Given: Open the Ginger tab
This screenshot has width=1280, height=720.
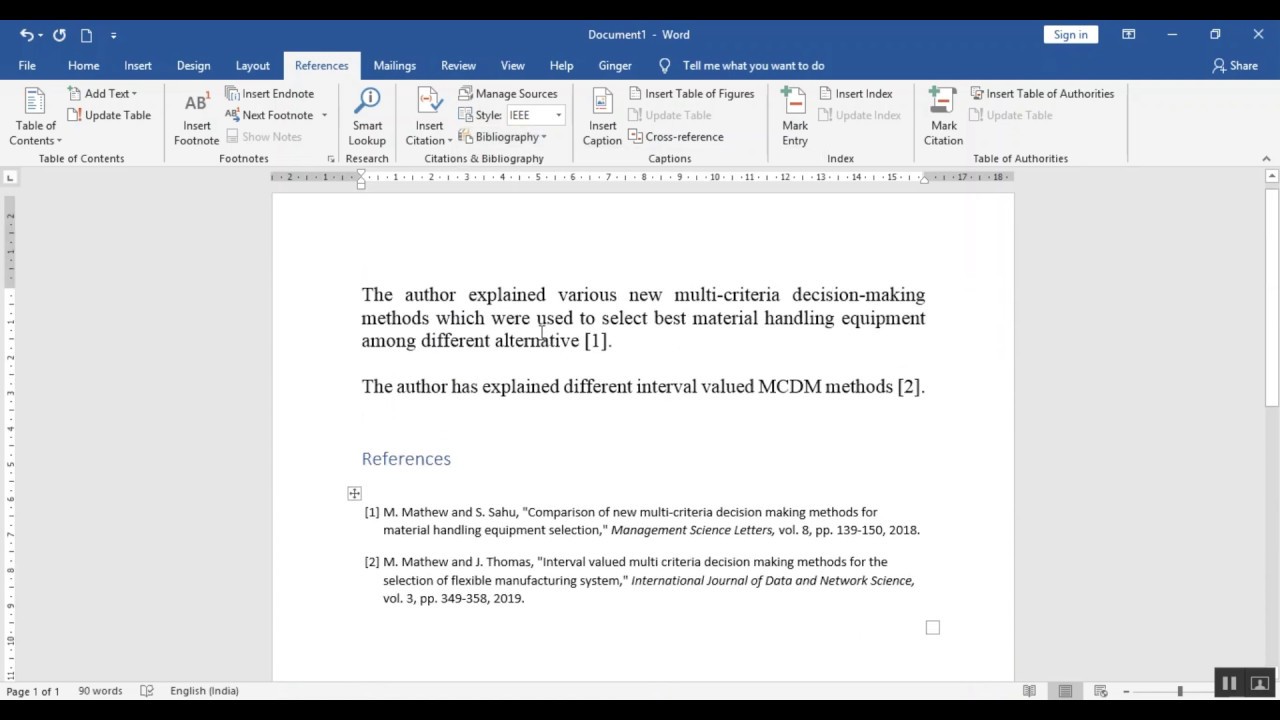Looking at the screenshot, I should pos(615,65).
